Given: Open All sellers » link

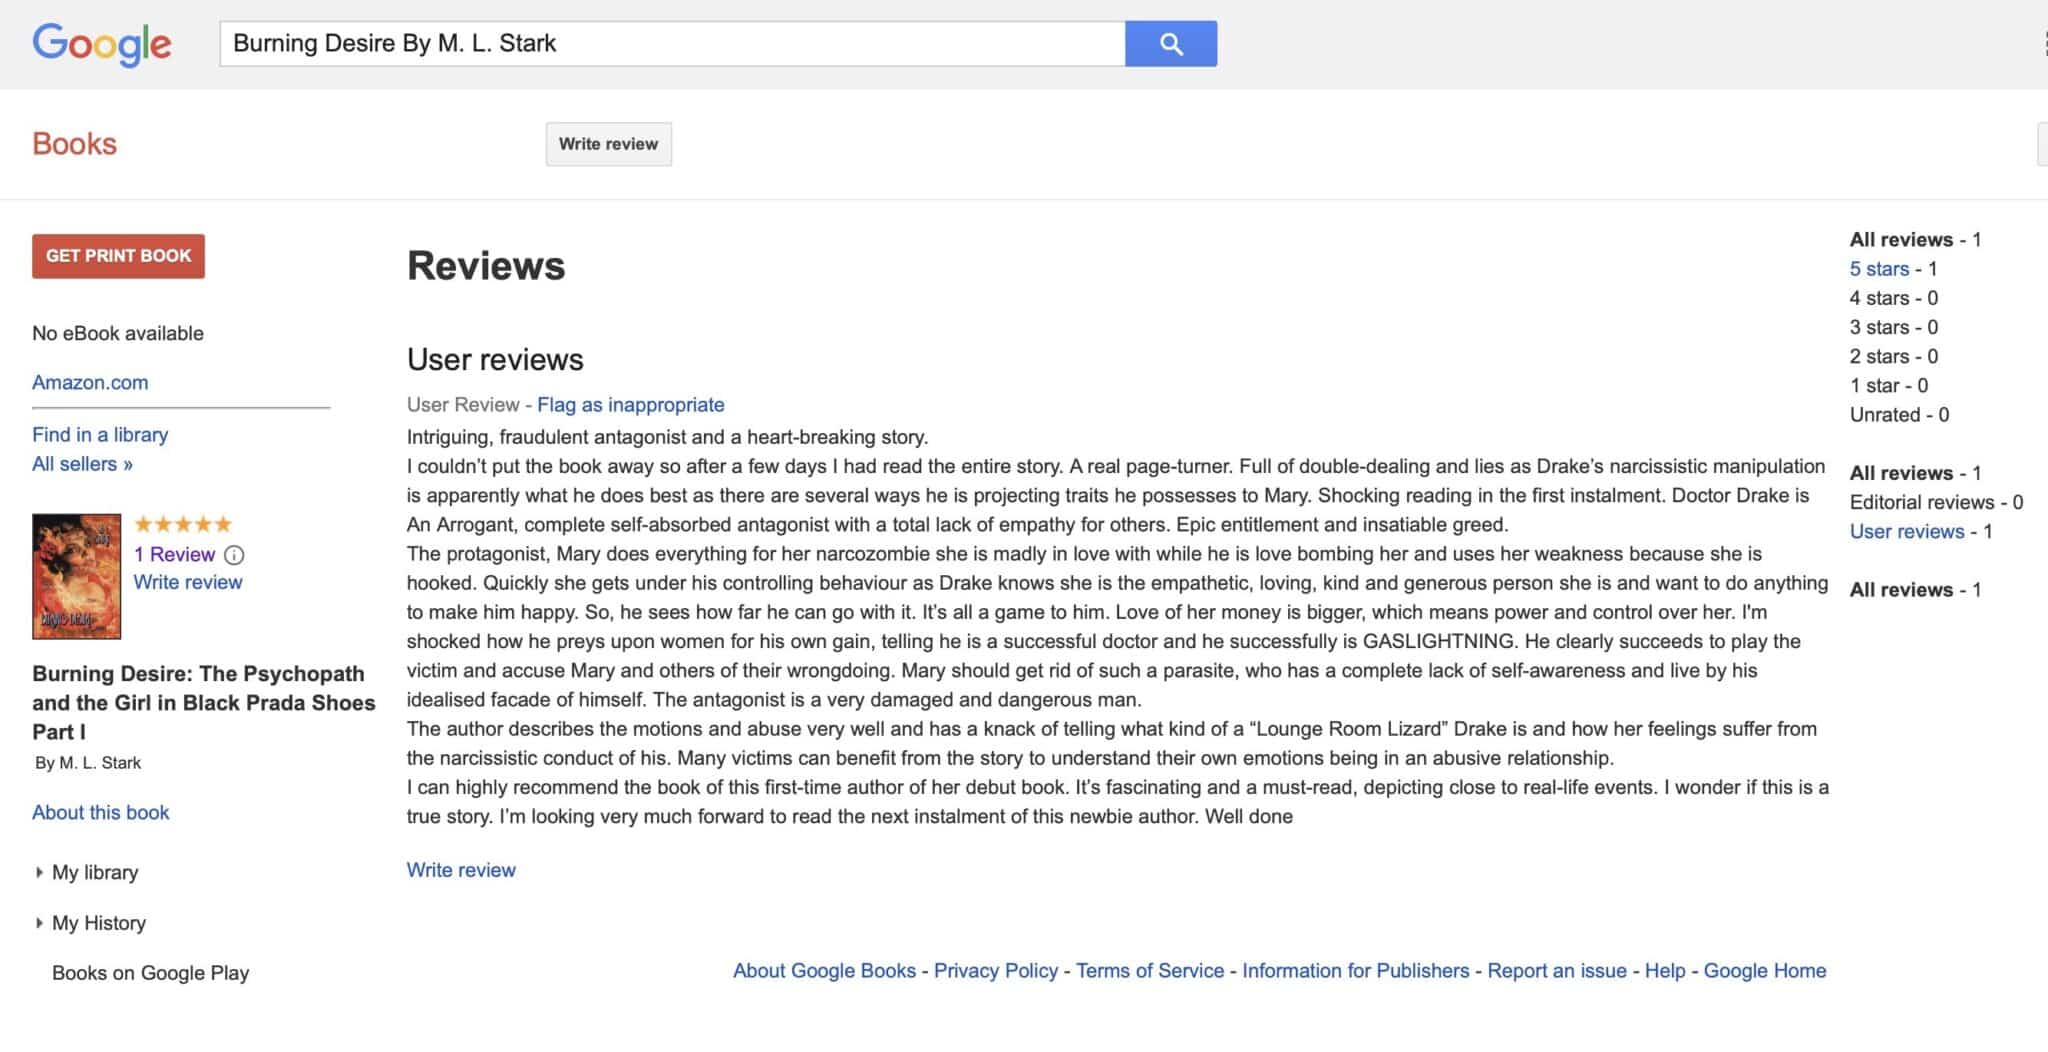Looking at the screenshot, I should click(x=82, y=464).
